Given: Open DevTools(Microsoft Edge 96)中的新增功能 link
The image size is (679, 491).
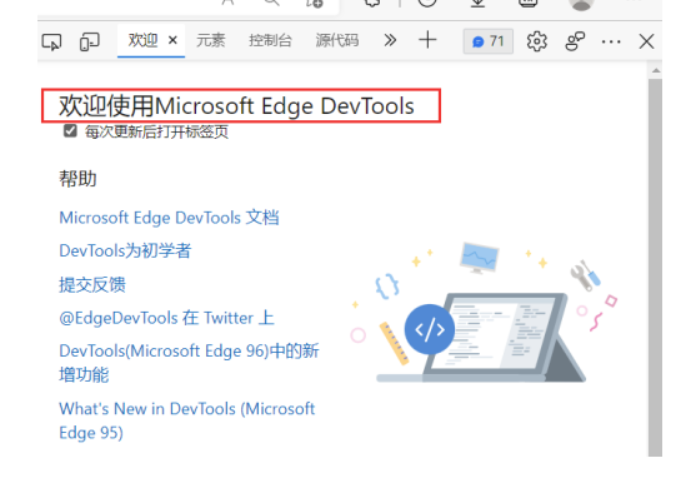Looking at the screenshot, I should point(189,362).
